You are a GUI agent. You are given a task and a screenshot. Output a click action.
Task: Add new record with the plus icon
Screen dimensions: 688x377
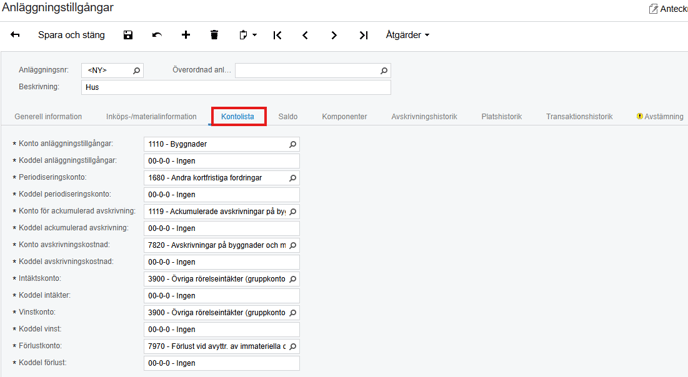tap(186, 35)
